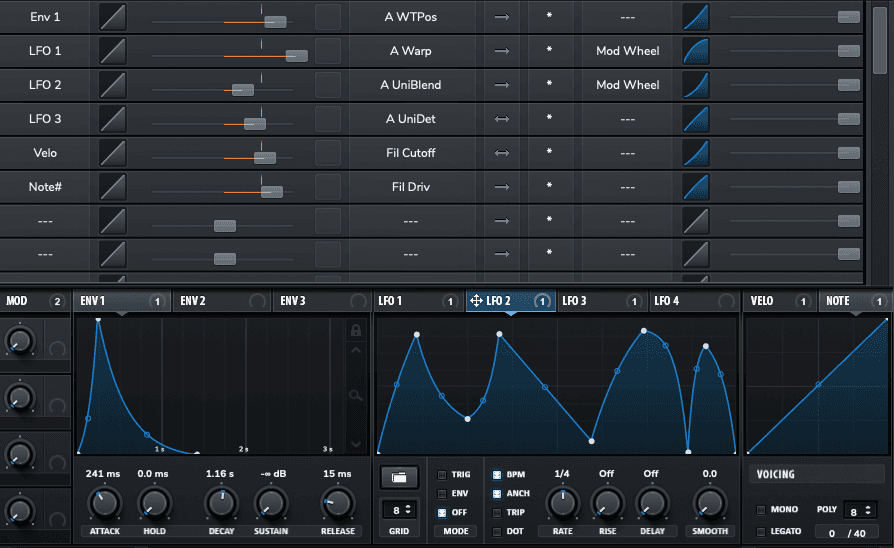
Task: Toggle BPM sync checkbox
Action: [497, 474]
